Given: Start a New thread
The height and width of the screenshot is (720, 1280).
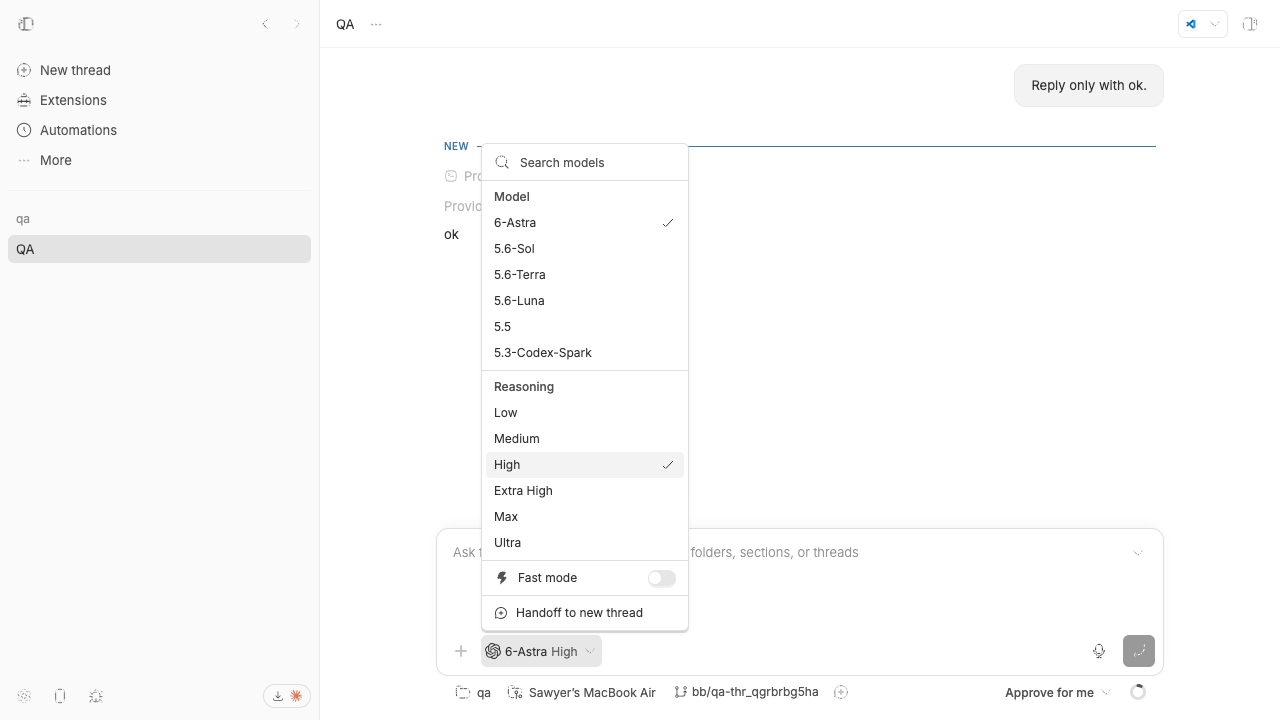Looking at the screenshot, I should tap(160, 70).
